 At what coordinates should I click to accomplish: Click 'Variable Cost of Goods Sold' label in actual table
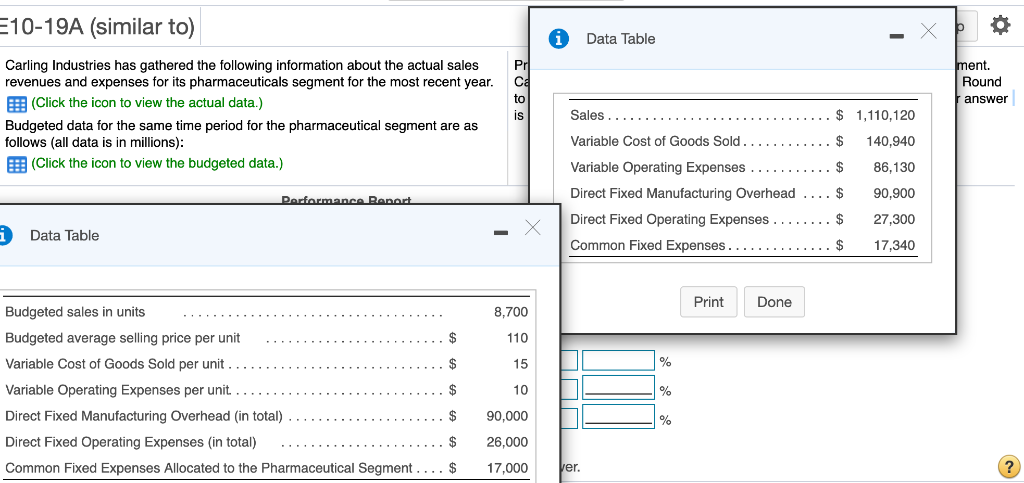pos(655,142)
